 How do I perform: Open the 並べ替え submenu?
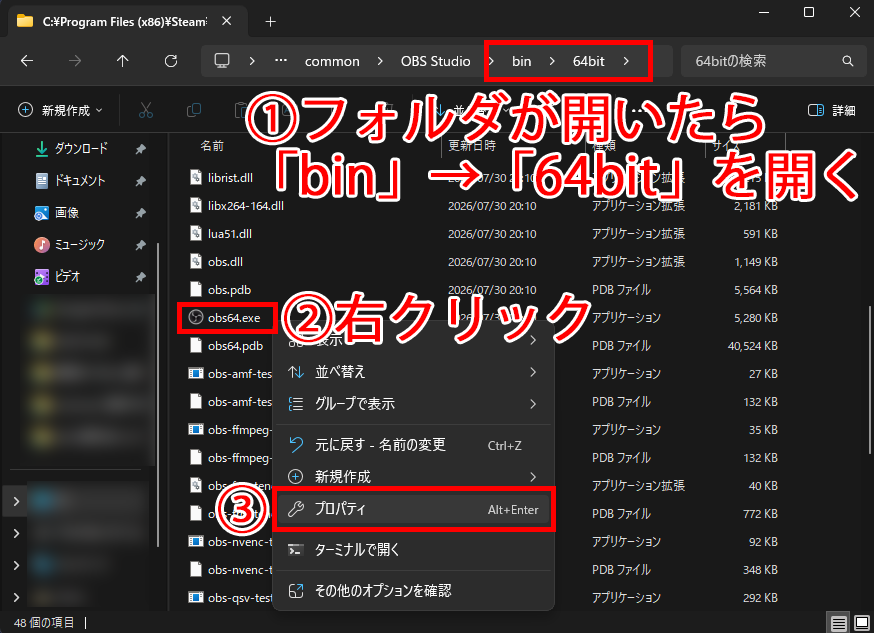(413, 372)
